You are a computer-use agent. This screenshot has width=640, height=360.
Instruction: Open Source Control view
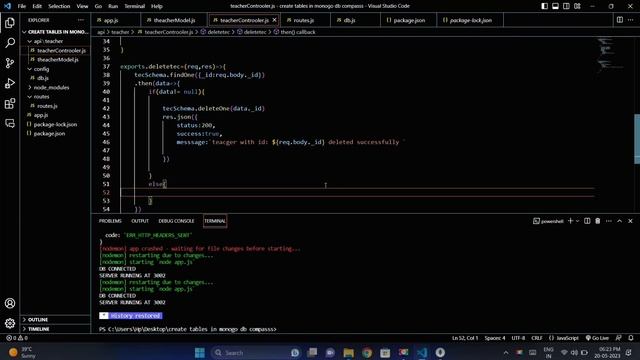[10, 63]
